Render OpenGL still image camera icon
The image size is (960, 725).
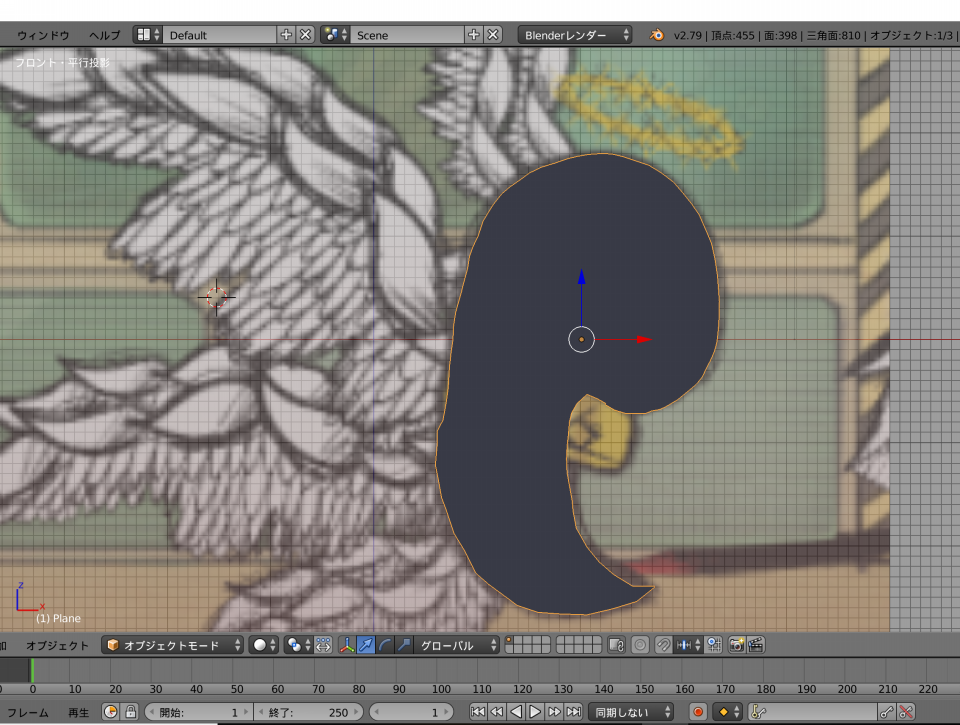(x=737, y=645)
